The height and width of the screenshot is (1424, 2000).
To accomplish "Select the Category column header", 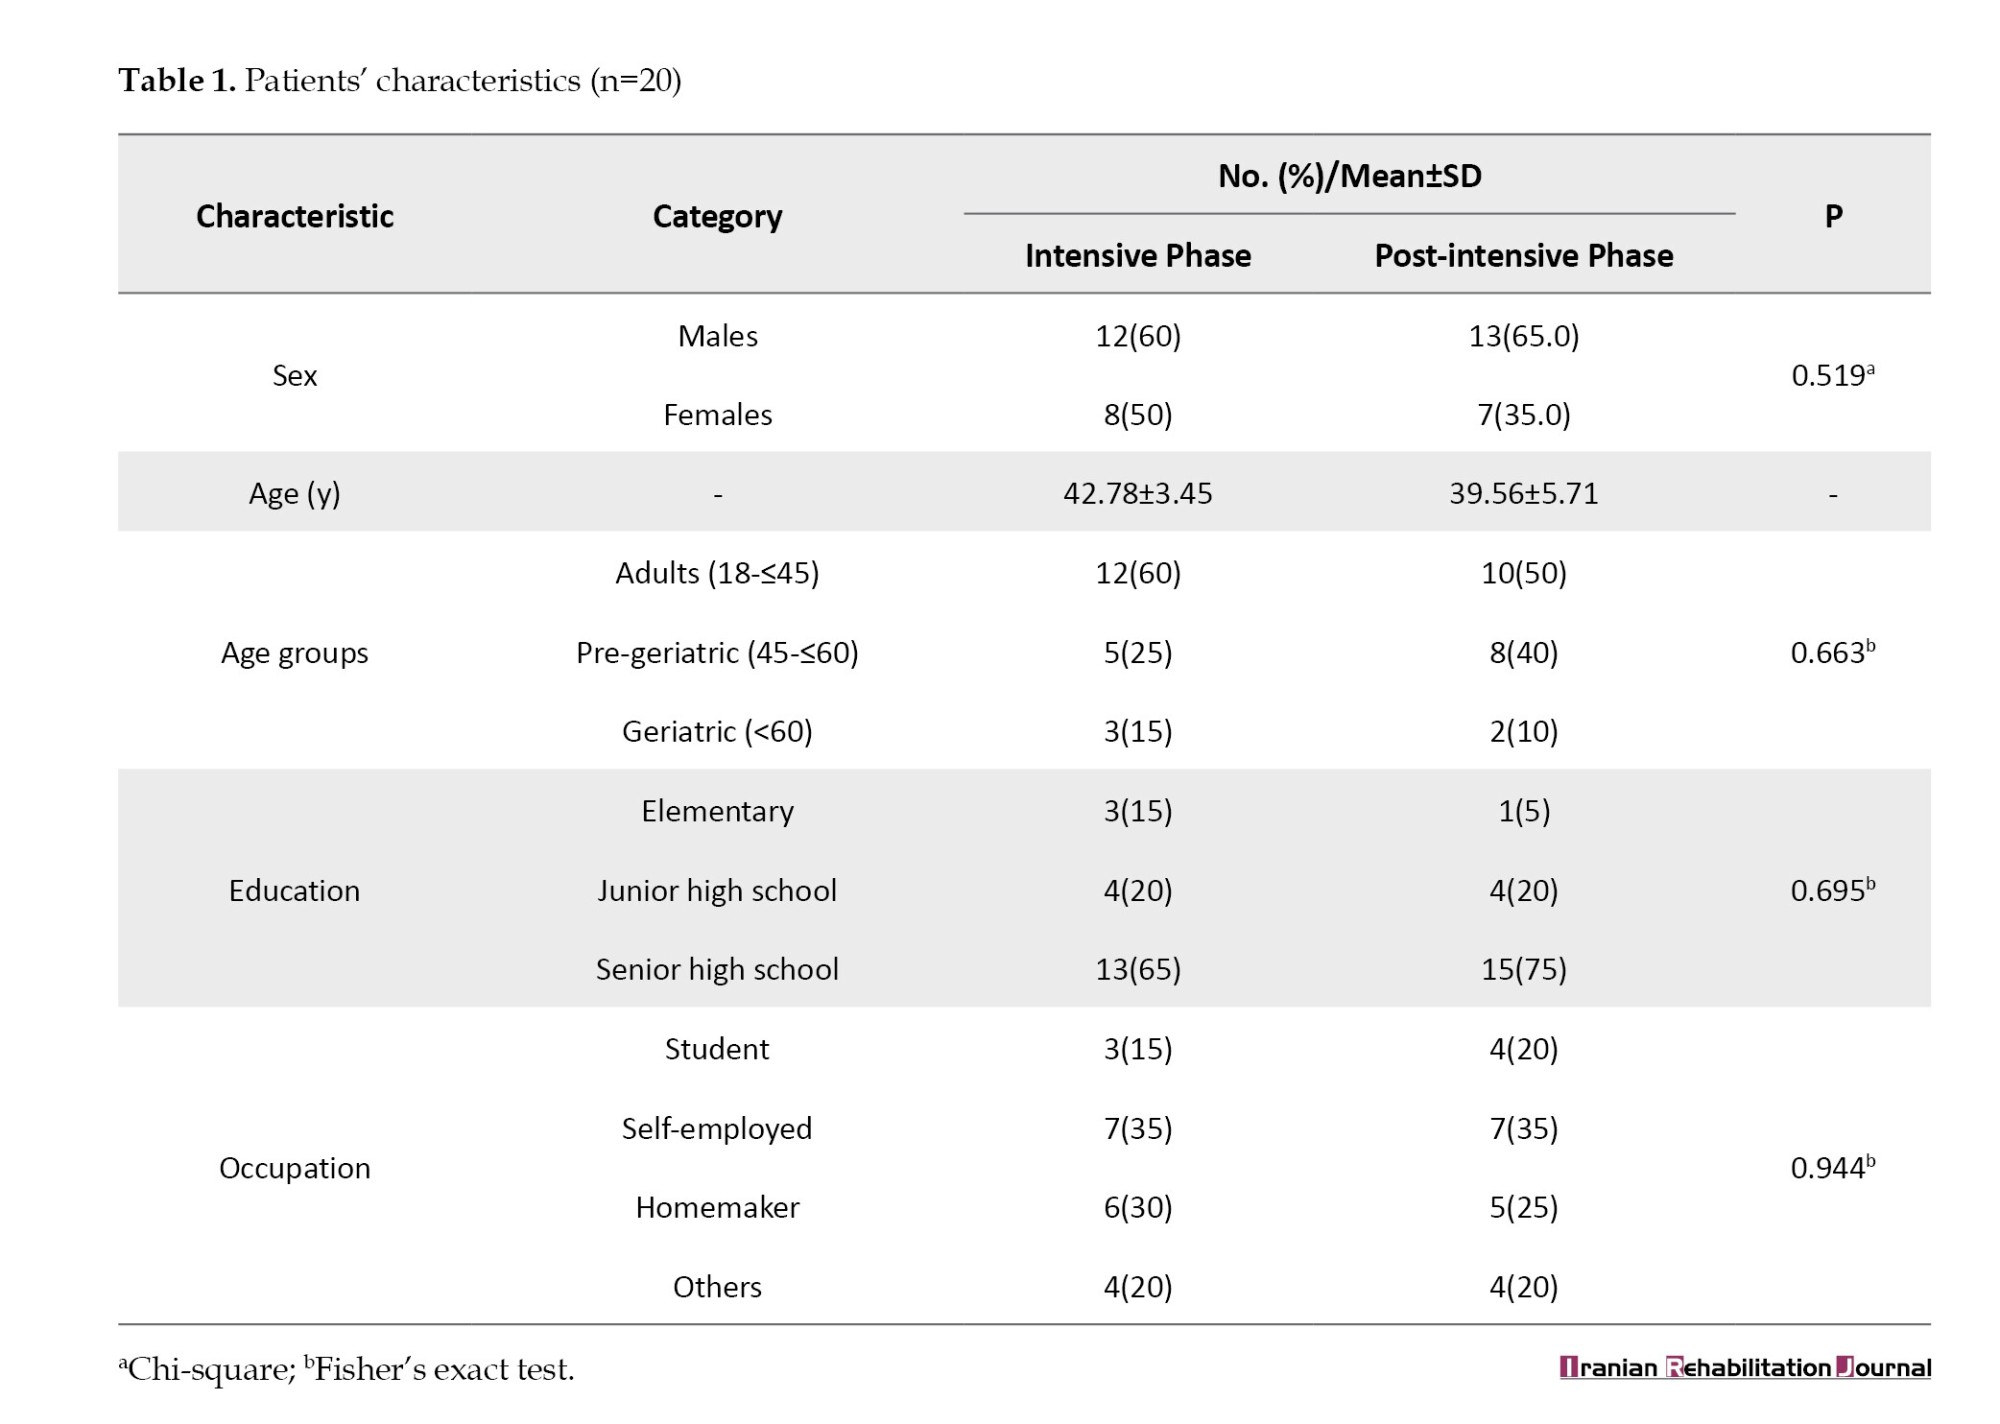I will (717, 216).
